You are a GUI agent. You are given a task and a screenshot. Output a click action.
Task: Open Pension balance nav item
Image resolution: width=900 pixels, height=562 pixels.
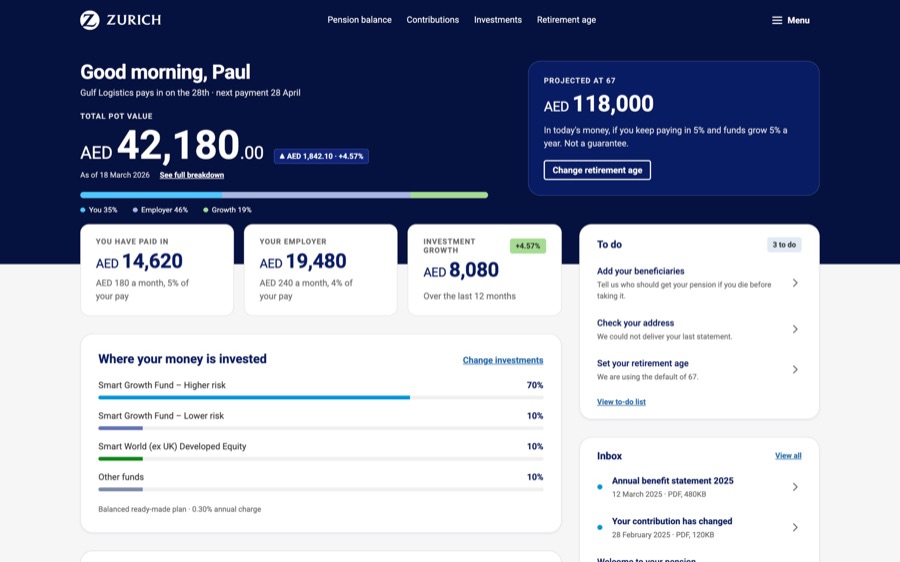click(x=359, y=20)
